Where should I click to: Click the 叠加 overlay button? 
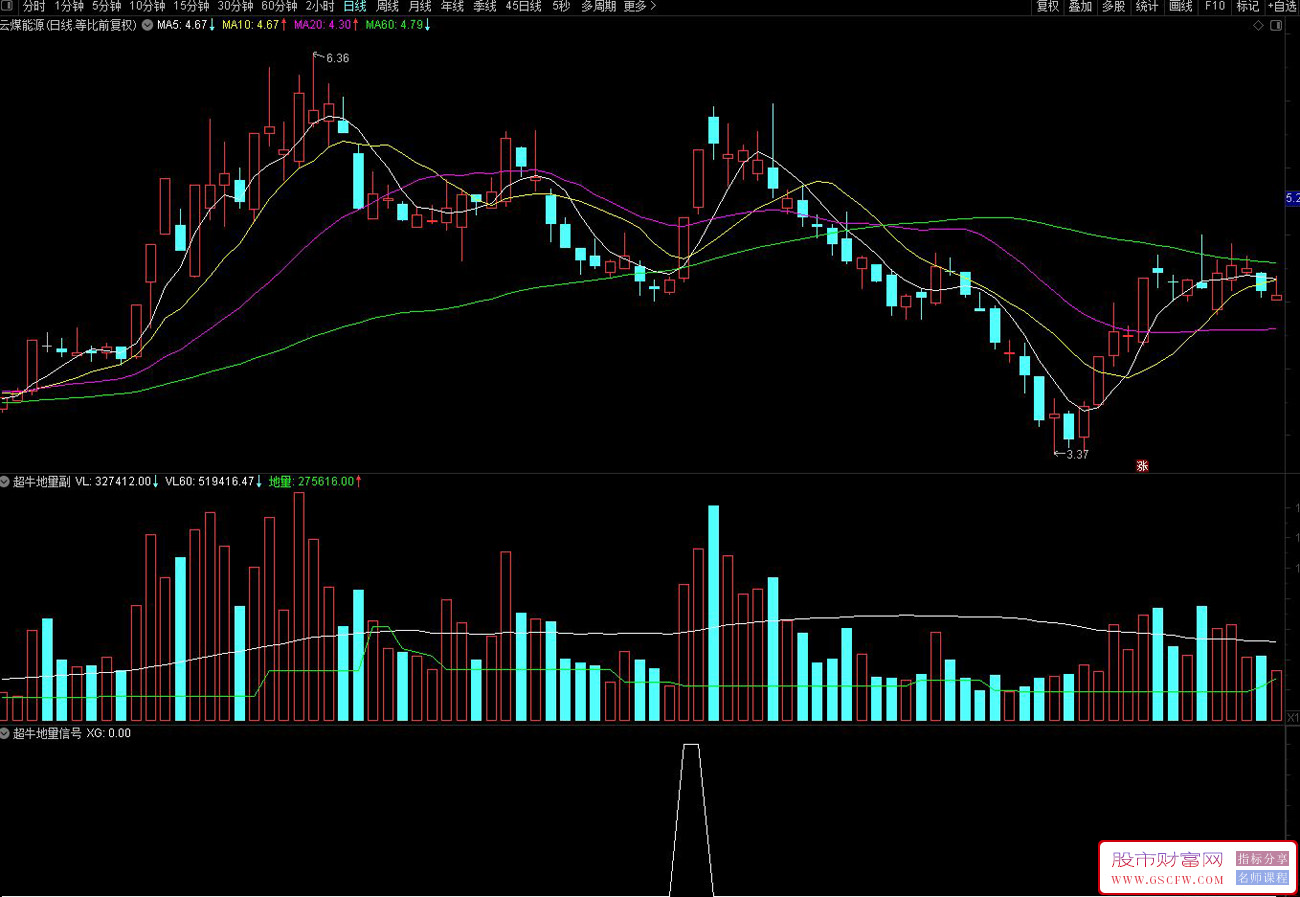[1080, 7]
